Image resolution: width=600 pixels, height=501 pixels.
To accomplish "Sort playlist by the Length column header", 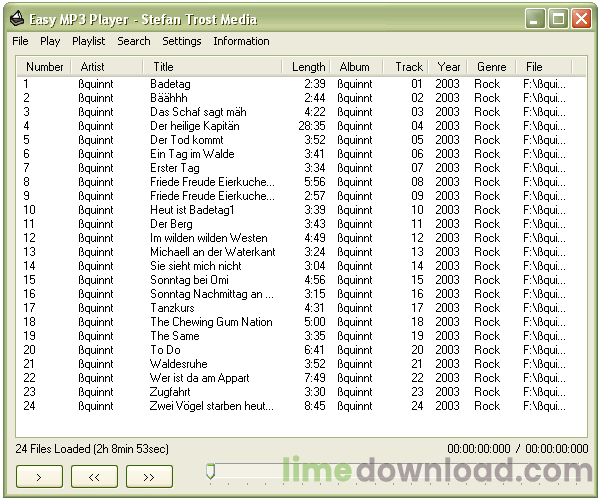I will tap(308, 67).
